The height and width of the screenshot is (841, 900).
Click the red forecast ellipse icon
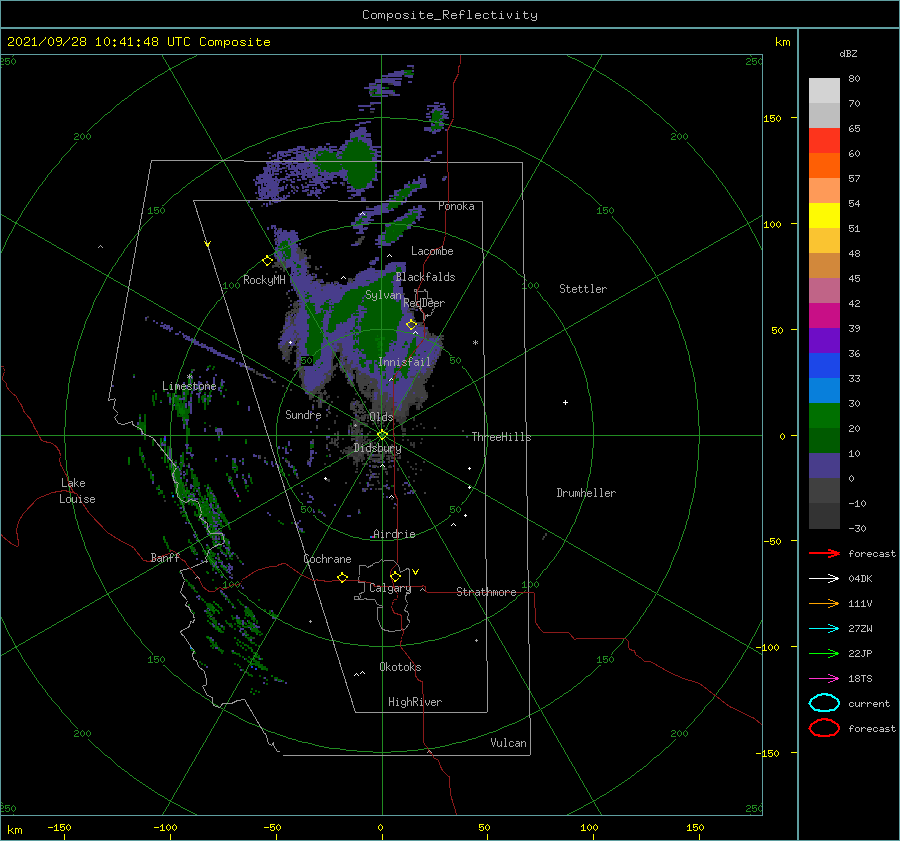pos(824,728)
